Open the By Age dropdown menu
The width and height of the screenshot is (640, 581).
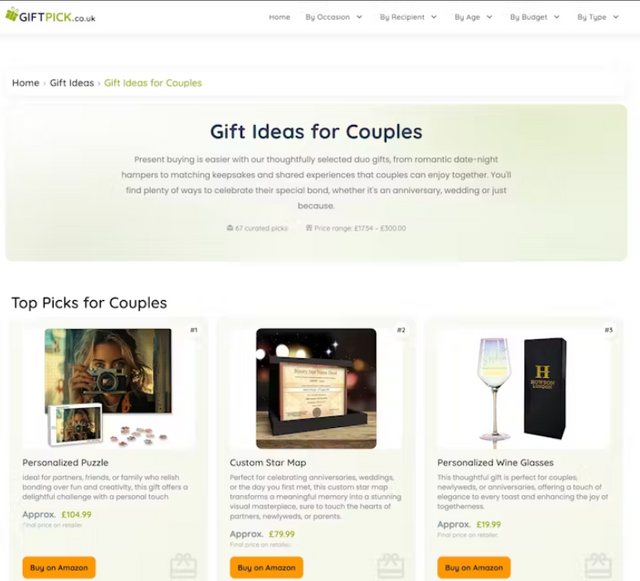click(x=473, y=17)
